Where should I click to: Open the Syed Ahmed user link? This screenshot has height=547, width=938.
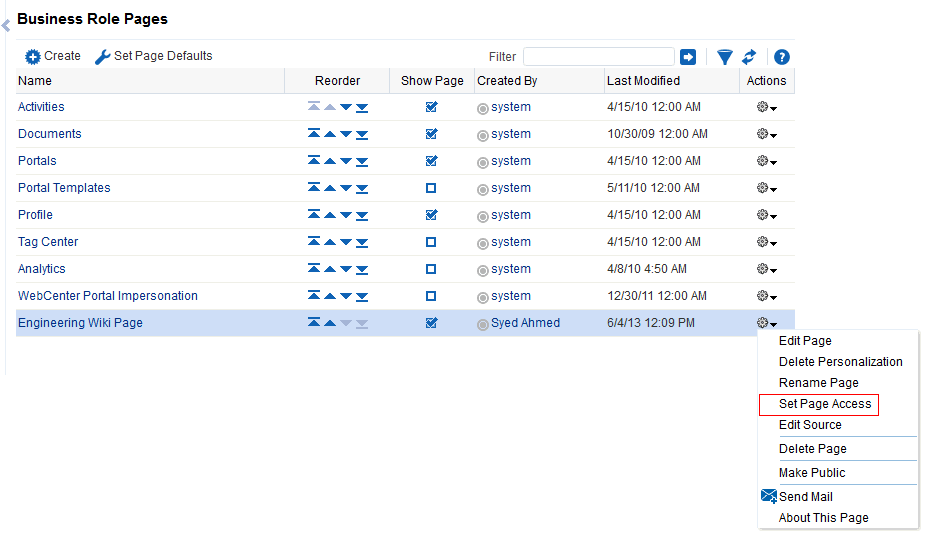tap(525, 323)
